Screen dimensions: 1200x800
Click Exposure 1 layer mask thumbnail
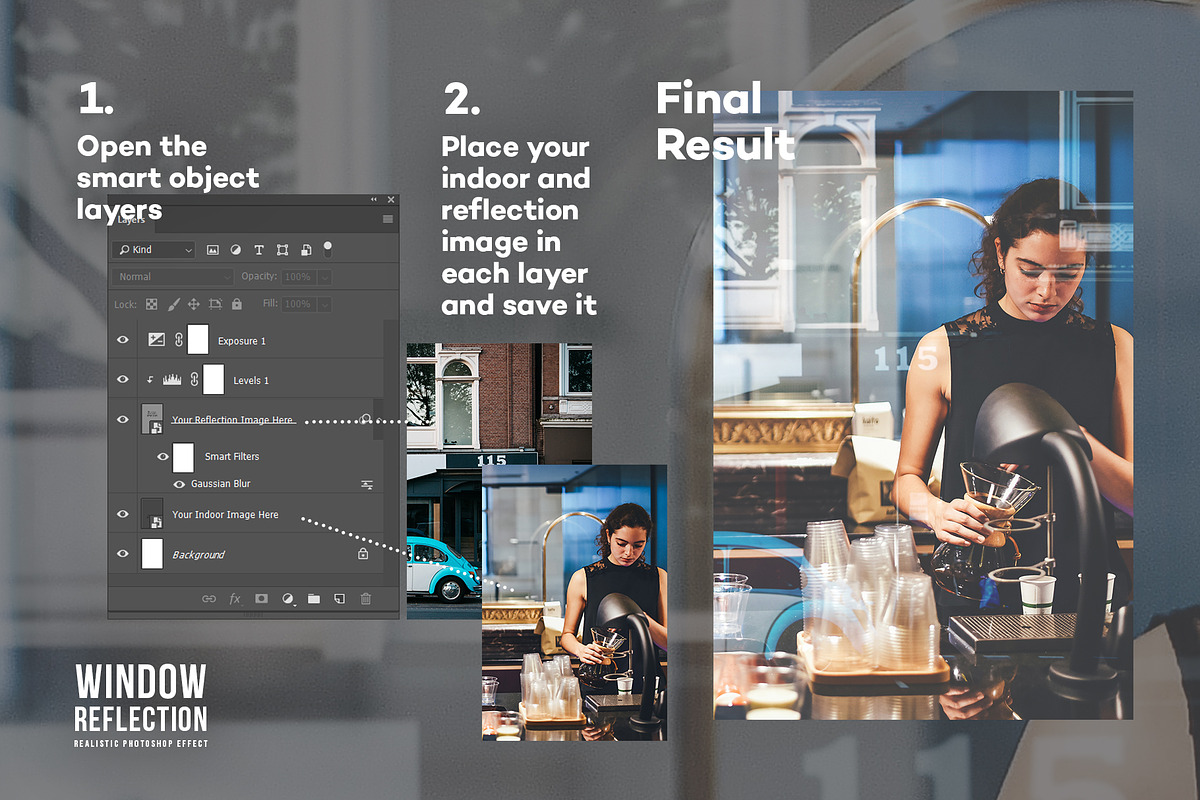click(x=198, y=340)
